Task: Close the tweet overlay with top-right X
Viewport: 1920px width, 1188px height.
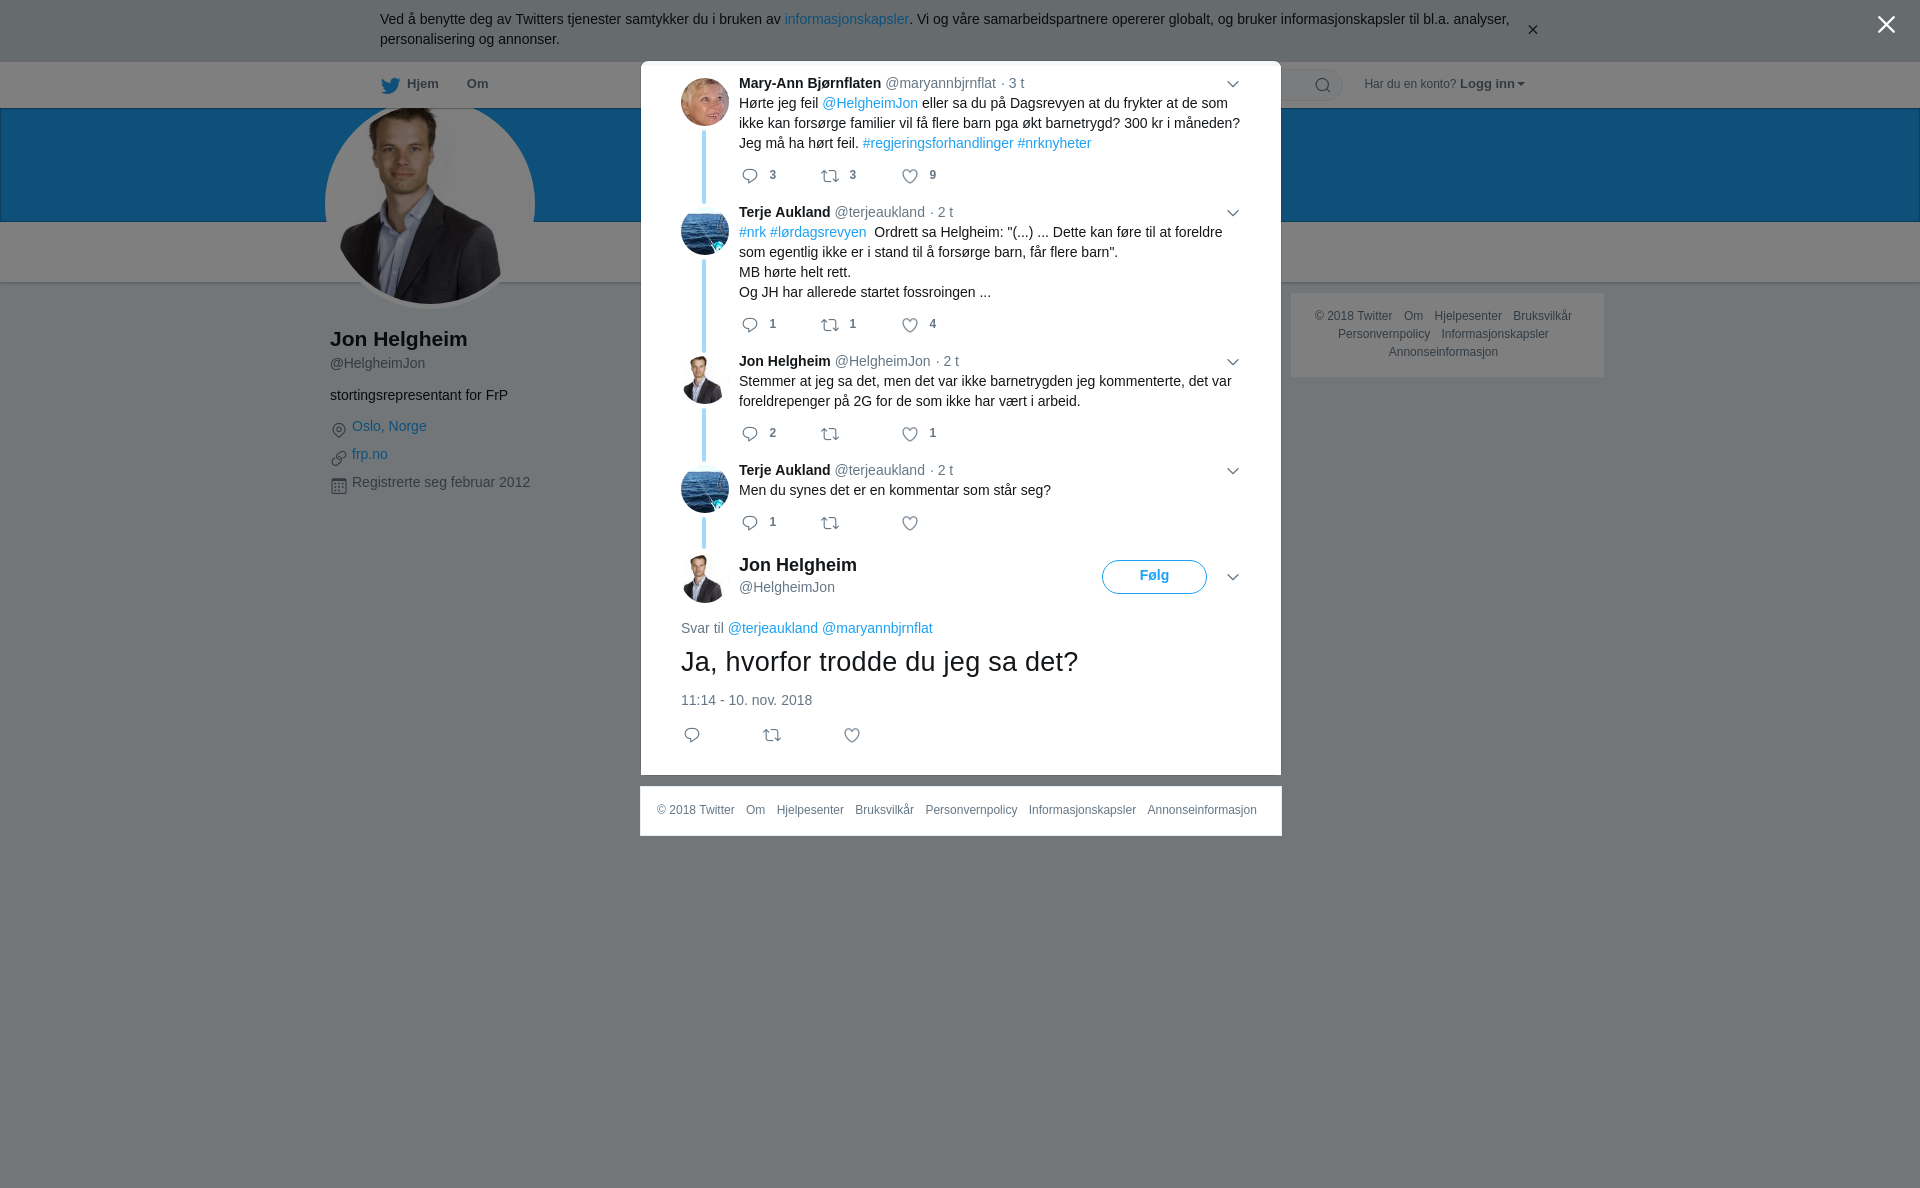Action: point(1886,25)
